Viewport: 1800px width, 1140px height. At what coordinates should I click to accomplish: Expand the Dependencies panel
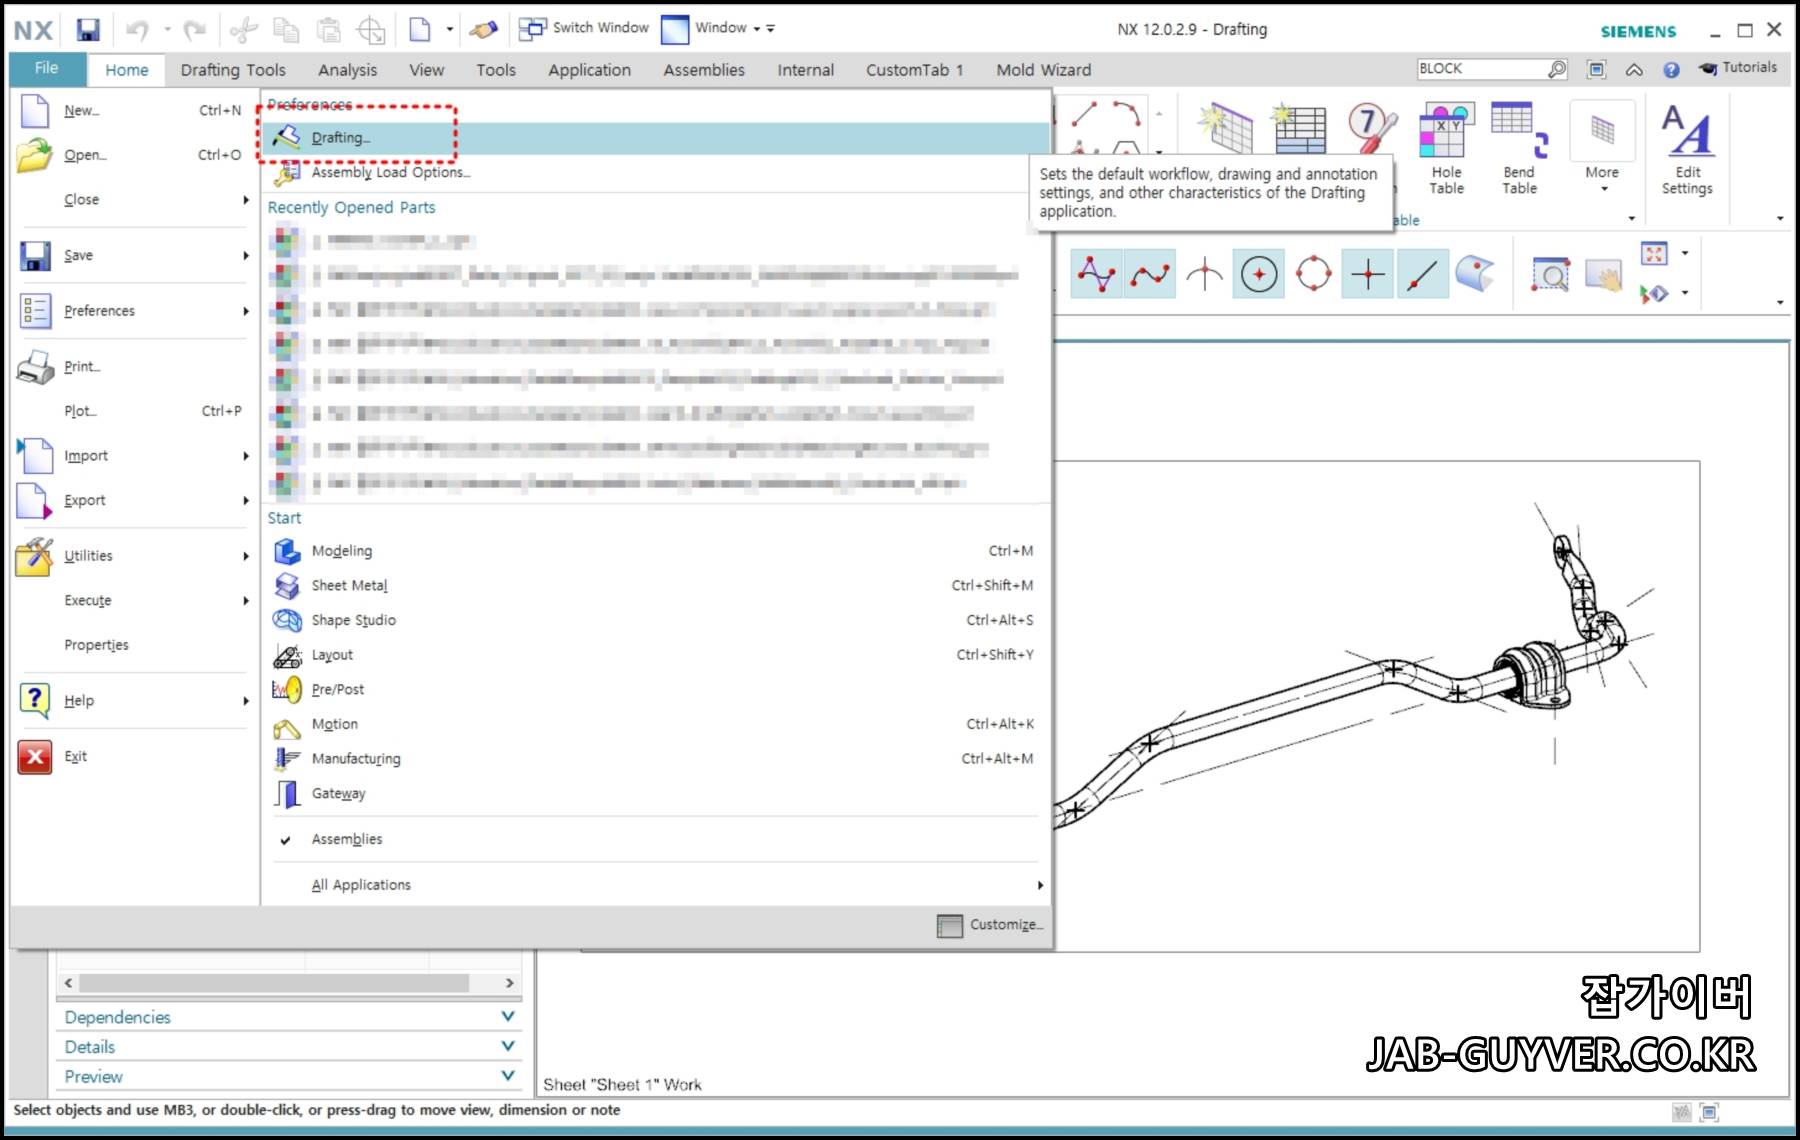pos(289,1017)
